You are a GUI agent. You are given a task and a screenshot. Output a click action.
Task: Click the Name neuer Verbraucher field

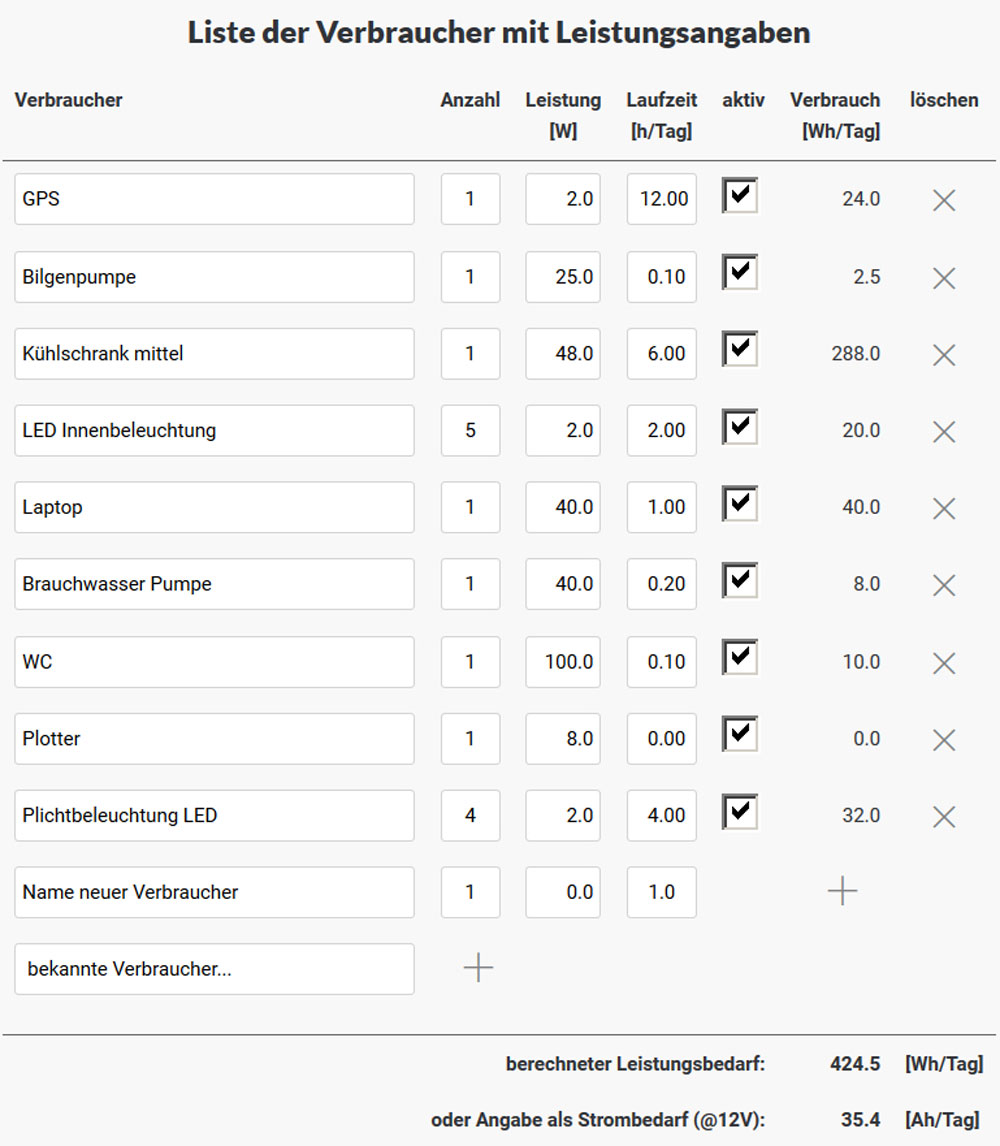[x=214, y=892]
